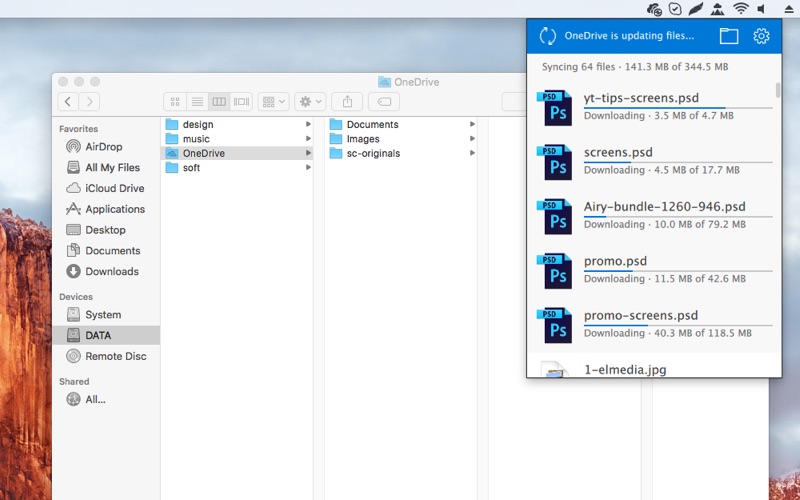The image size is (800, 500).
Task: Expand arrow next to Images folder
Action: pos(472,138)
